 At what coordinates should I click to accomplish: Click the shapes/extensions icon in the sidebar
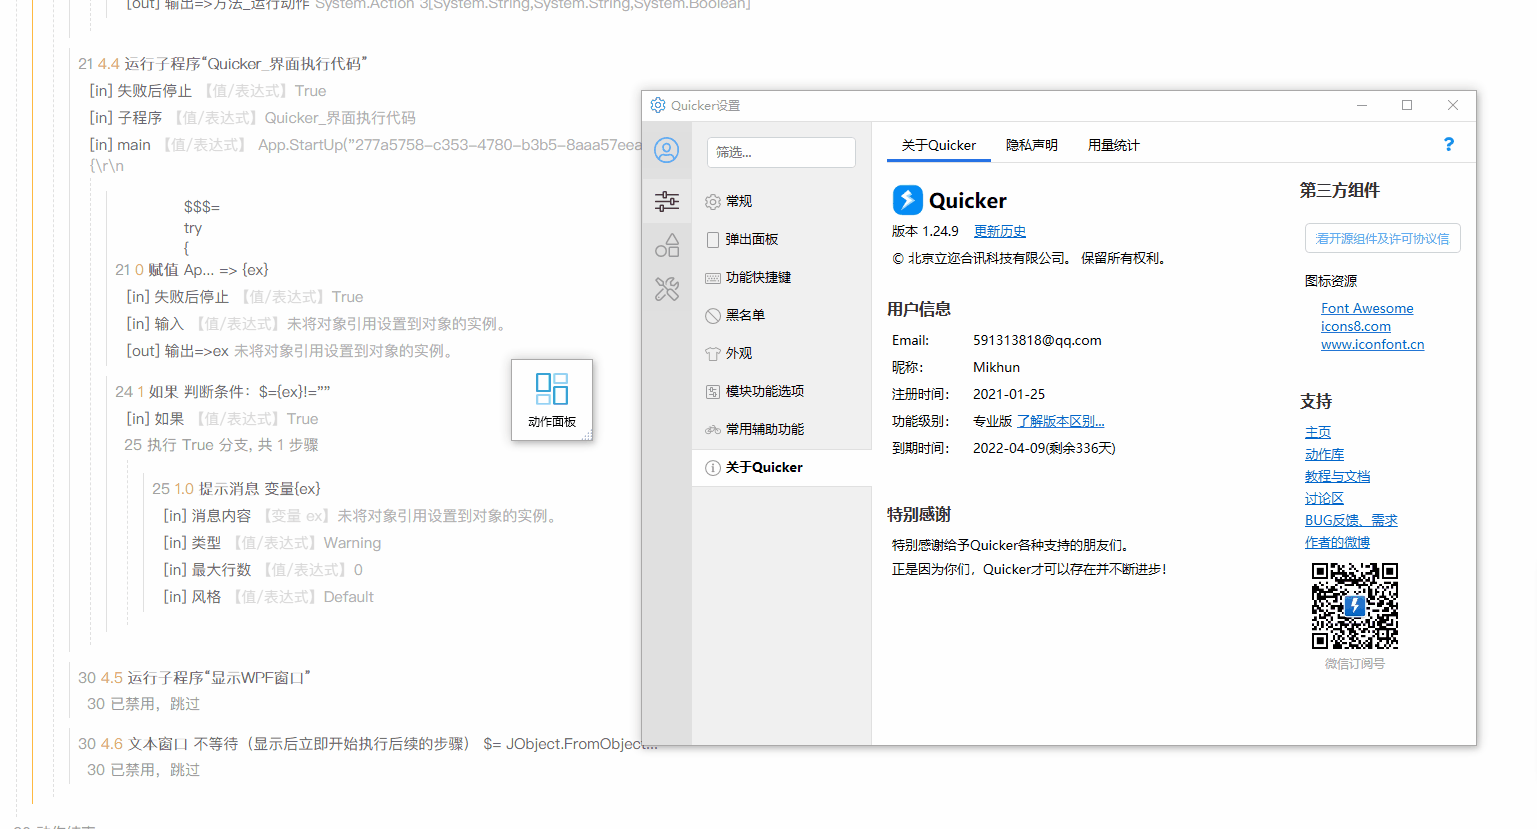[x=667, y=245]
